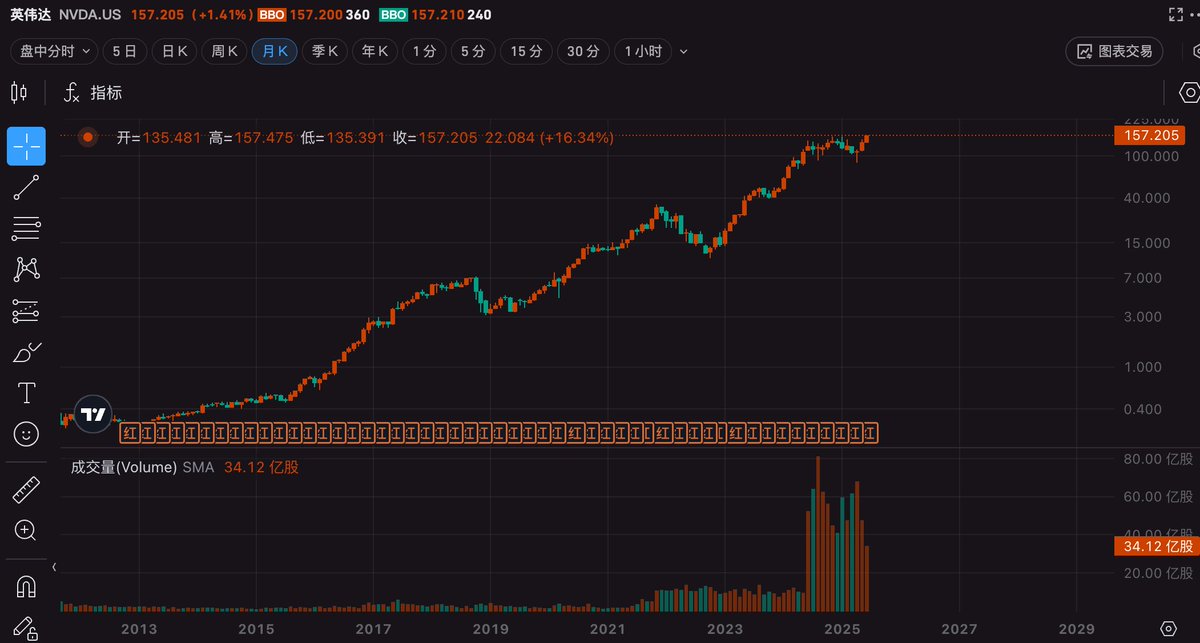Click the fx indicators icon
This screenshot has height=643, width=1200.
71,93
